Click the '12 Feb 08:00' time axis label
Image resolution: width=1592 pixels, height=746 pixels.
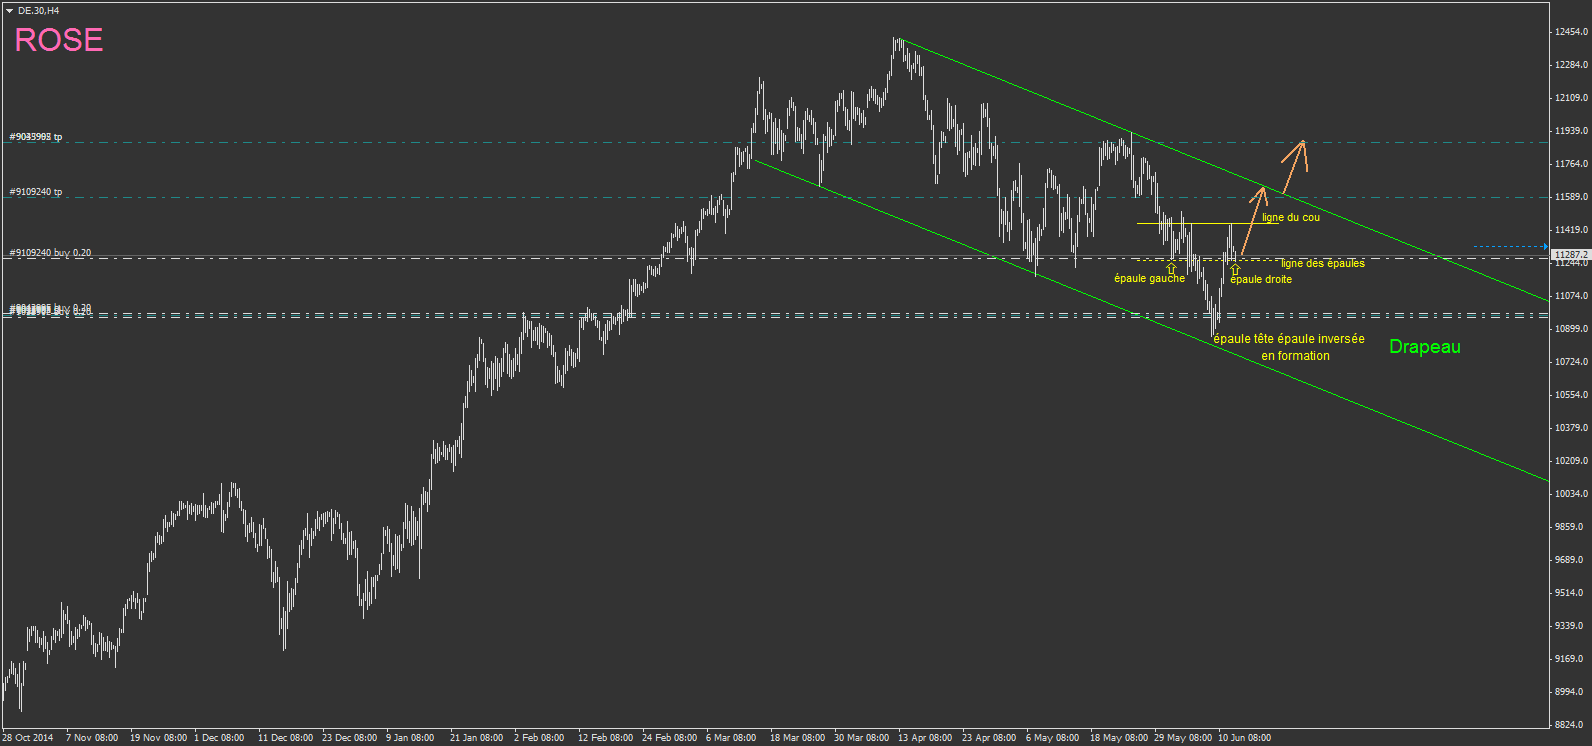pyautogui.click(x=606, y=738)
